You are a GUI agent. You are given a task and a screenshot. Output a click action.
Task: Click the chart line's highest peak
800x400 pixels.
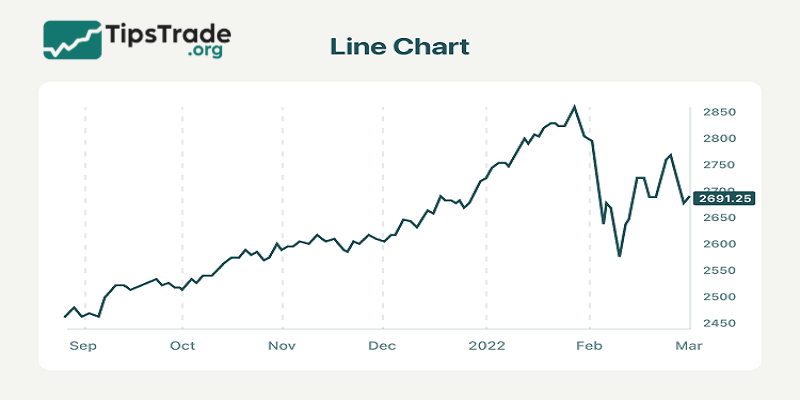point(574,106)
